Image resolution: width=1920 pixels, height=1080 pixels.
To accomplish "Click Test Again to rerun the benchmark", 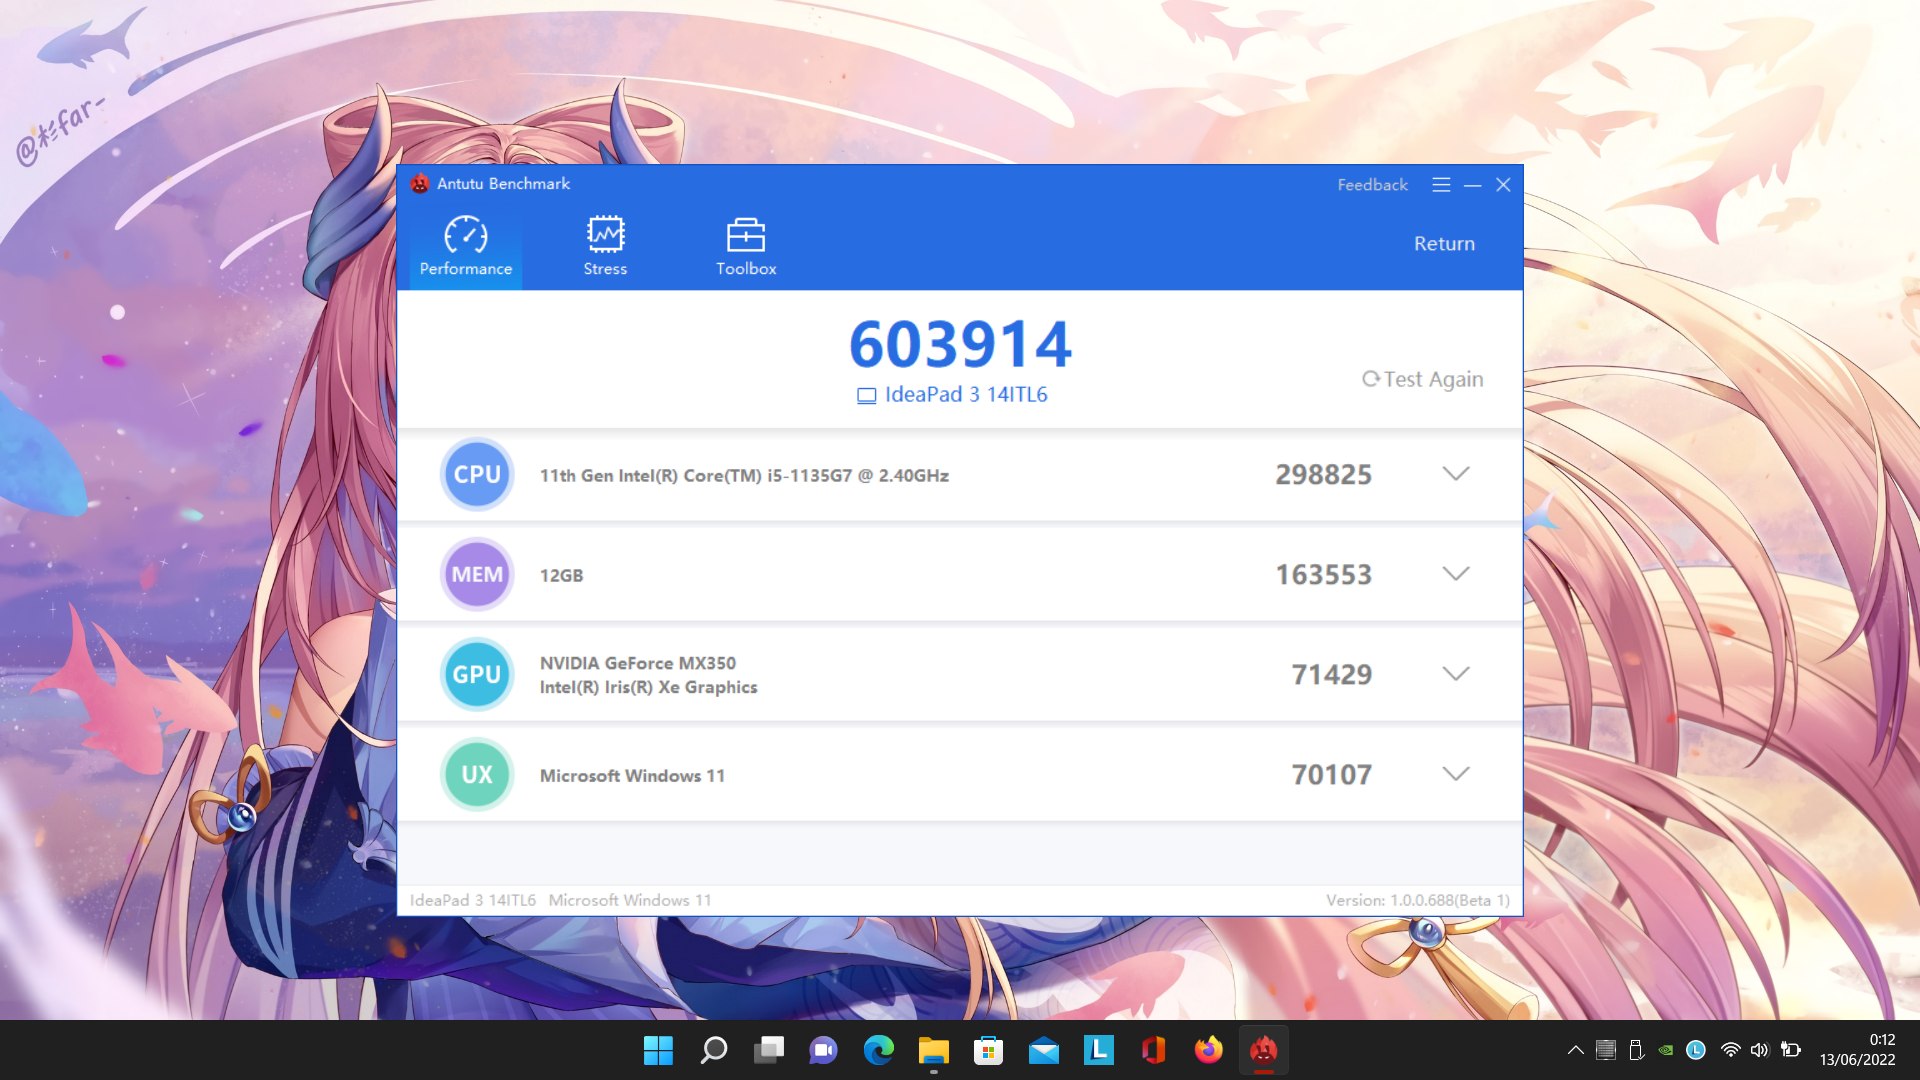I will pos(1422,379).
